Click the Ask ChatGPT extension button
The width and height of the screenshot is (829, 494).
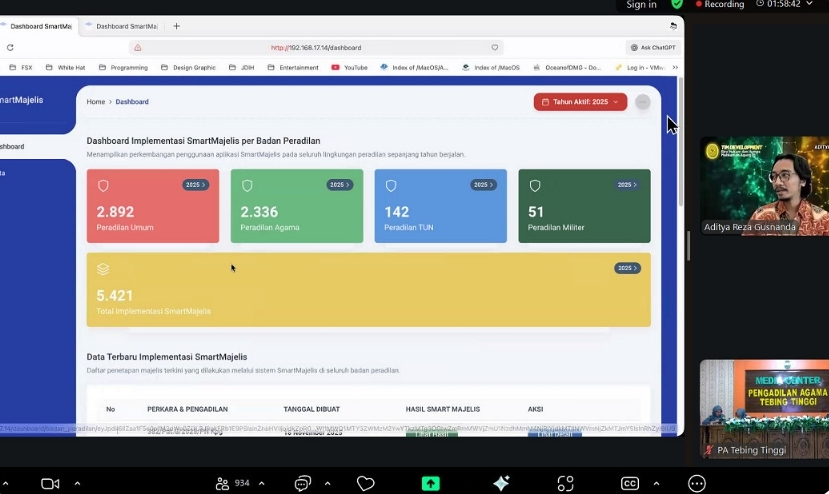click(x=653, y=47)
